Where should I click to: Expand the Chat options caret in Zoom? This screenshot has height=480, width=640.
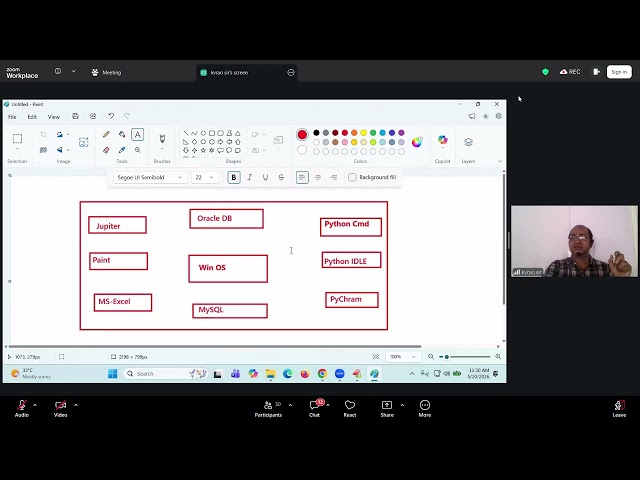328,405
